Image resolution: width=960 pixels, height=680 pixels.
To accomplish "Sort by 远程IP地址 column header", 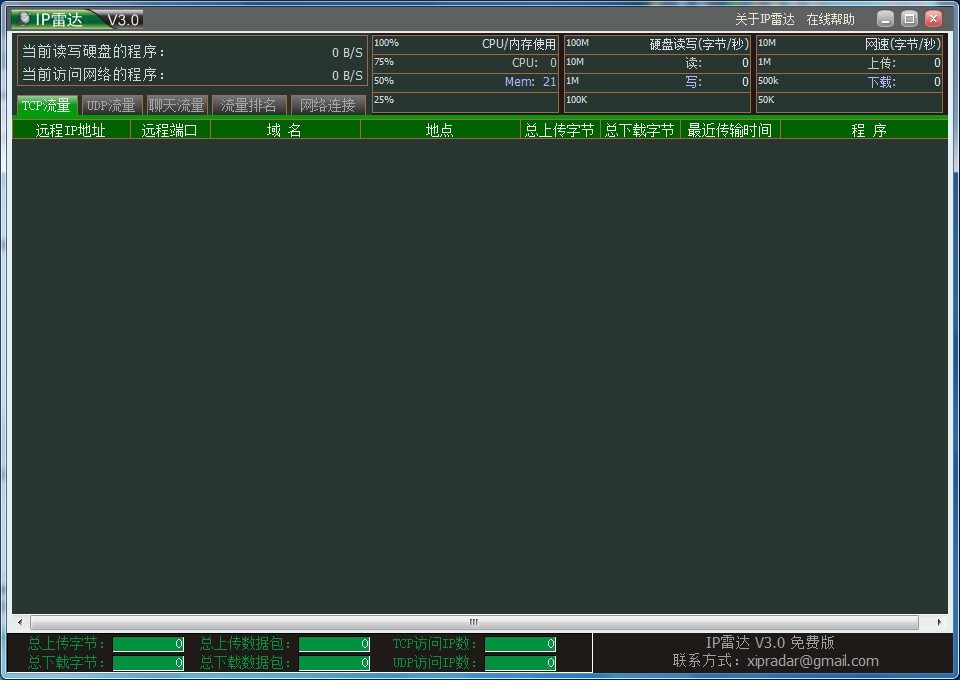I will coord(70,130).
